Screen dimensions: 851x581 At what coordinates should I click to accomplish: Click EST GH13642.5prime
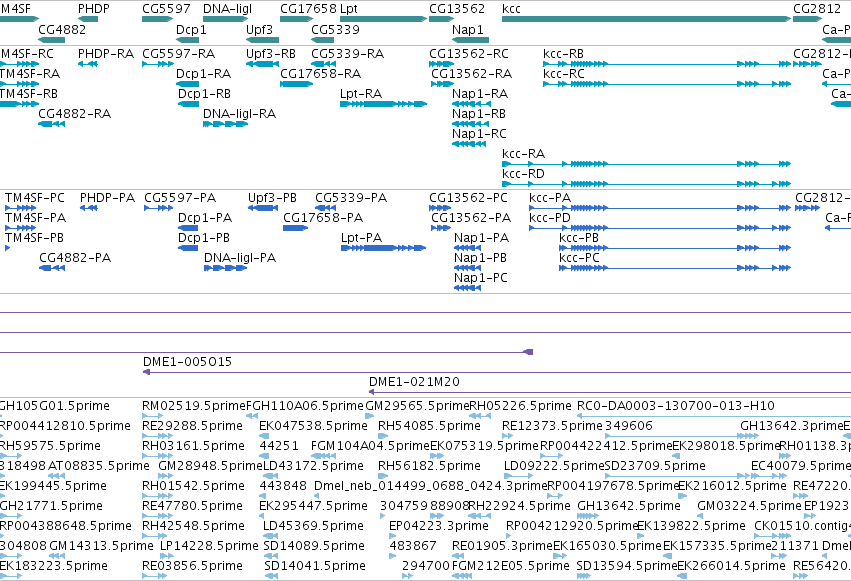pos(588,516)
